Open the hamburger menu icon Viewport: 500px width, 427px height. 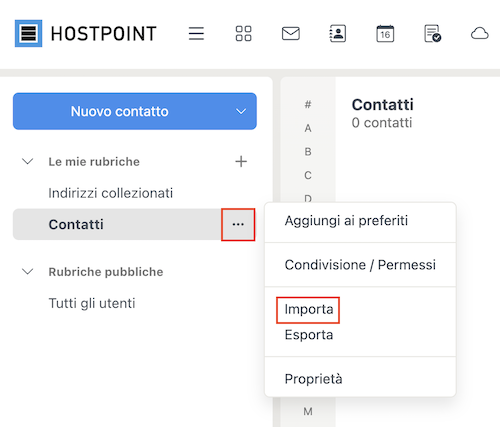(196, 34)
